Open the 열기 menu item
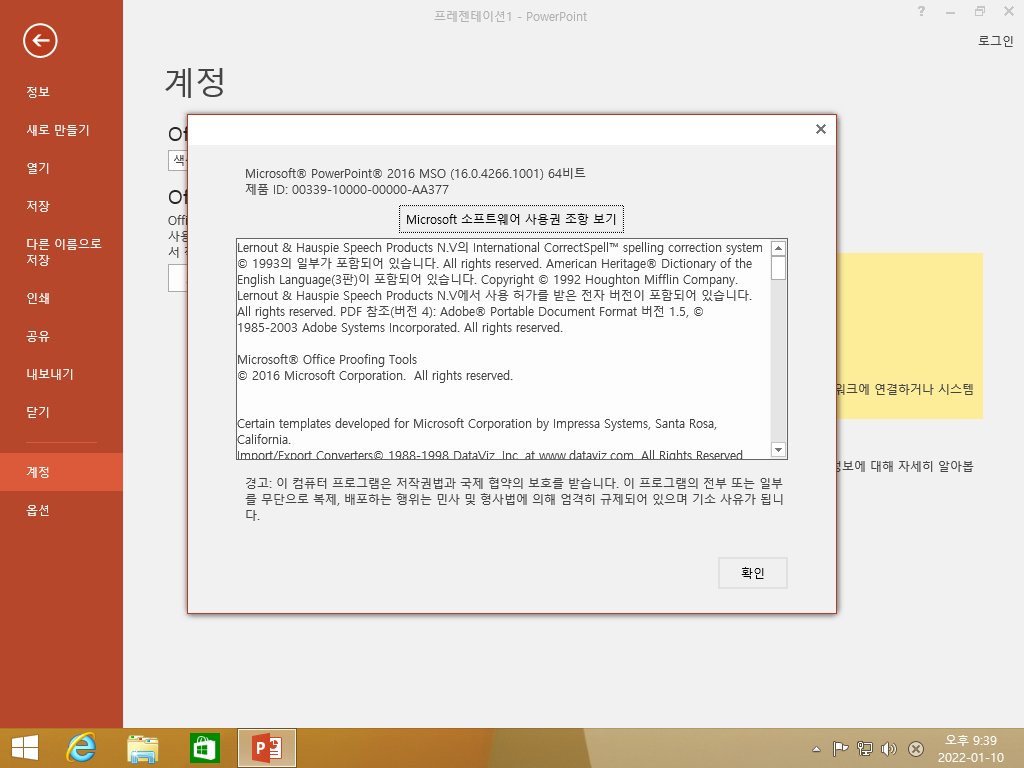1024x768 pixels. click(38, 168)
